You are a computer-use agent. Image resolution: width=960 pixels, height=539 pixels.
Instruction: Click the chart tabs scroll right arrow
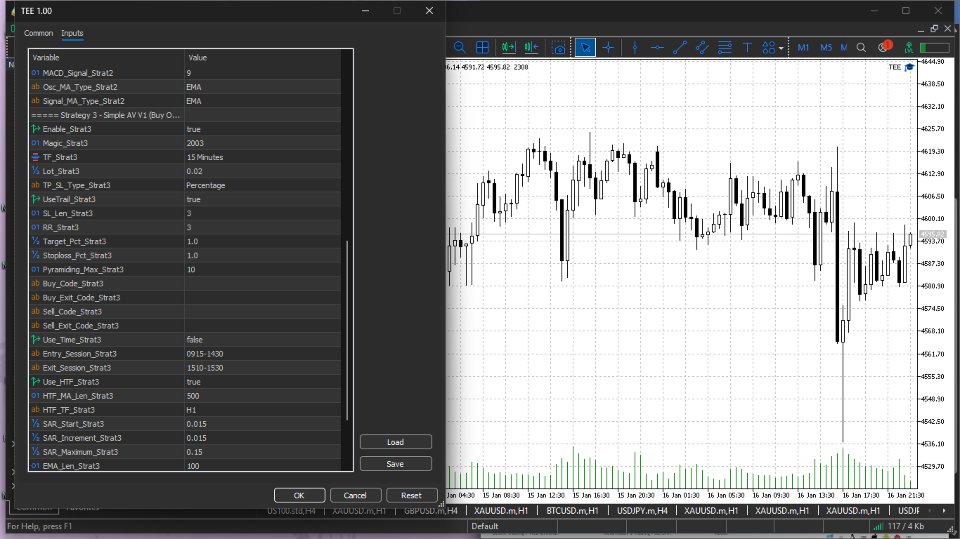click(943, 510)
